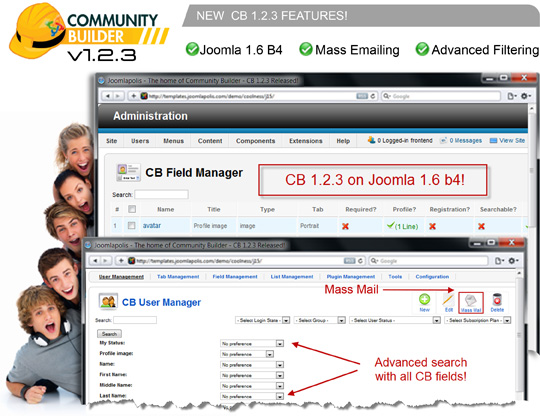Viewport: 540px width, 416px height.
Task: Click the Search field in CB User Manager
Action: tap(135, 320)
